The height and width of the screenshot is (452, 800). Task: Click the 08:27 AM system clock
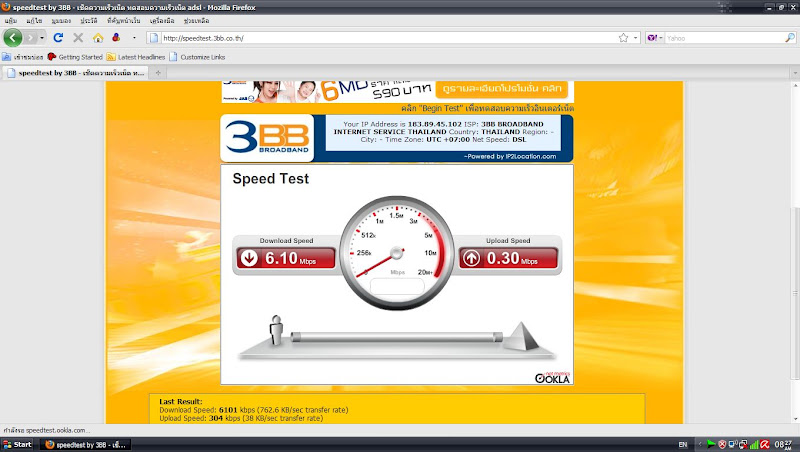[783, 445]
